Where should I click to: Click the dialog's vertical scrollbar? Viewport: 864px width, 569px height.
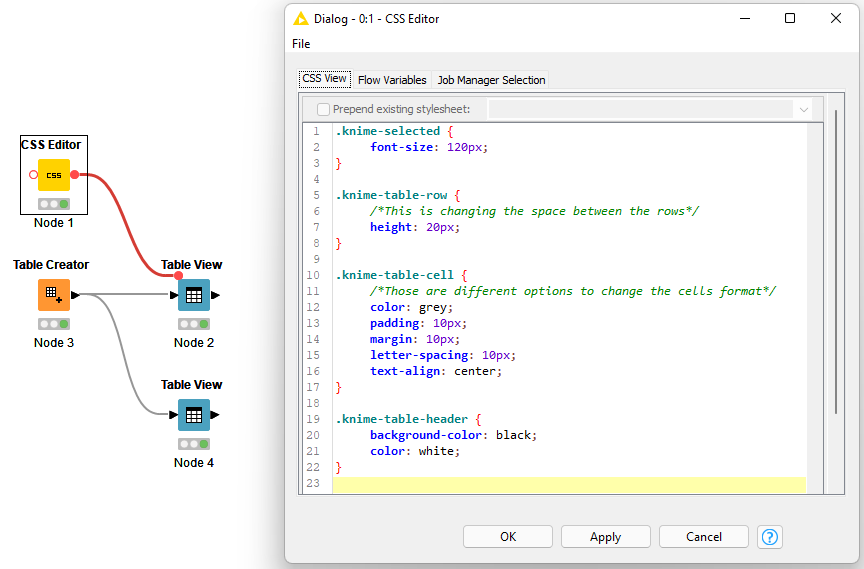coord(836,260)
